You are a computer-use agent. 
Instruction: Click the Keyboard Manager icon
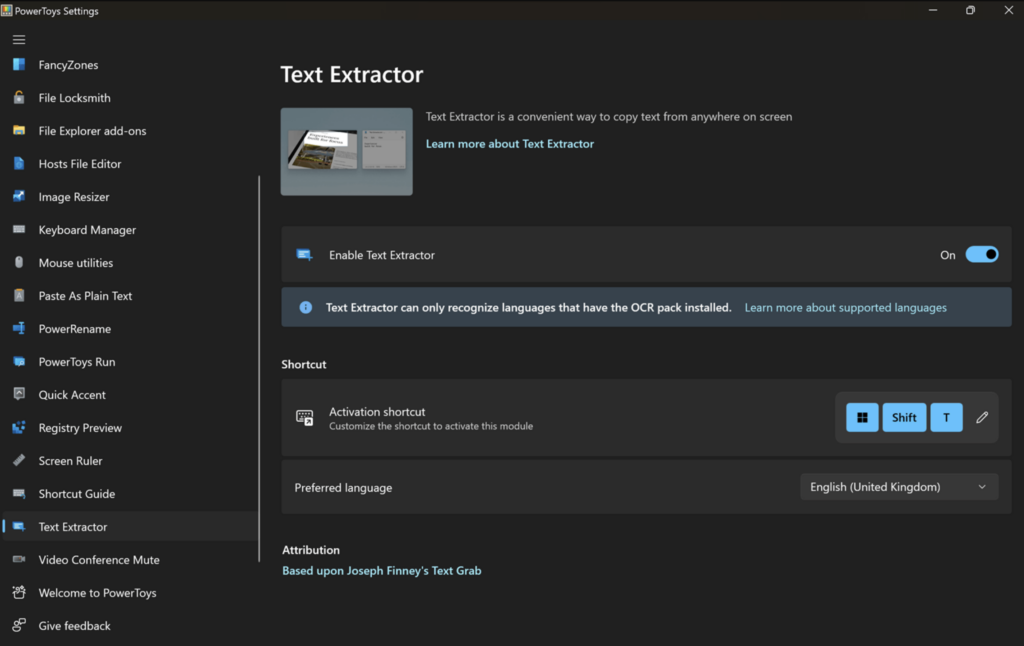point(19,229)
